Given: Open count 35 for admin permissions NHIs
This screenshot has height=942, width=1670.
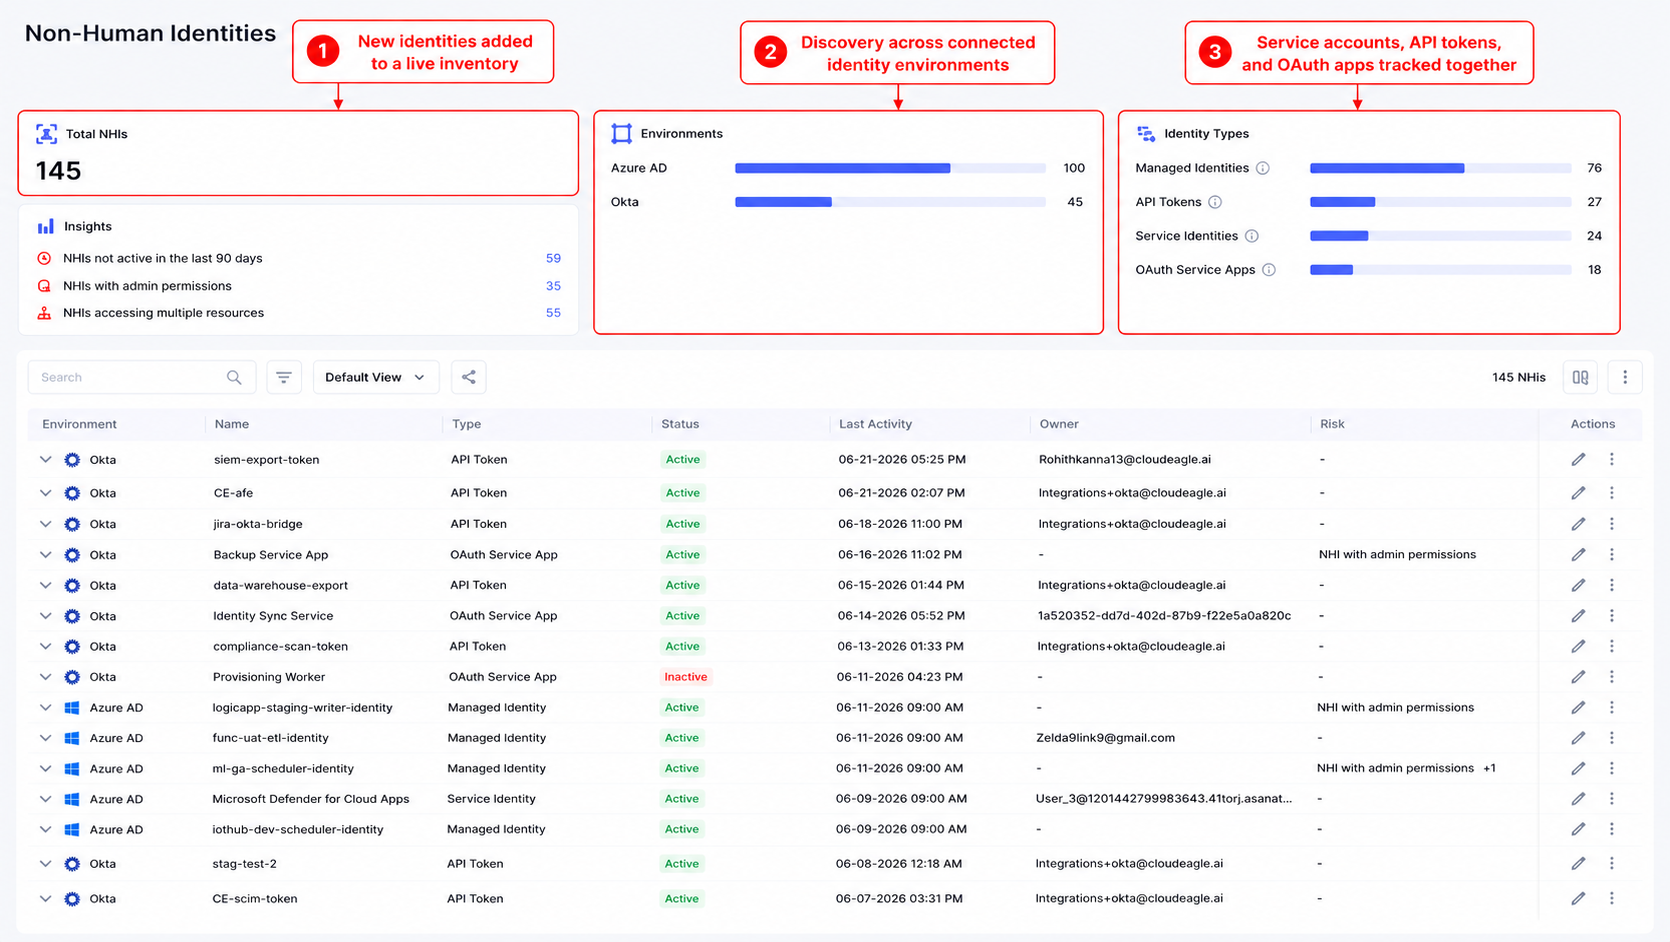Looking at the screenshot, I should tap(553, 286).
